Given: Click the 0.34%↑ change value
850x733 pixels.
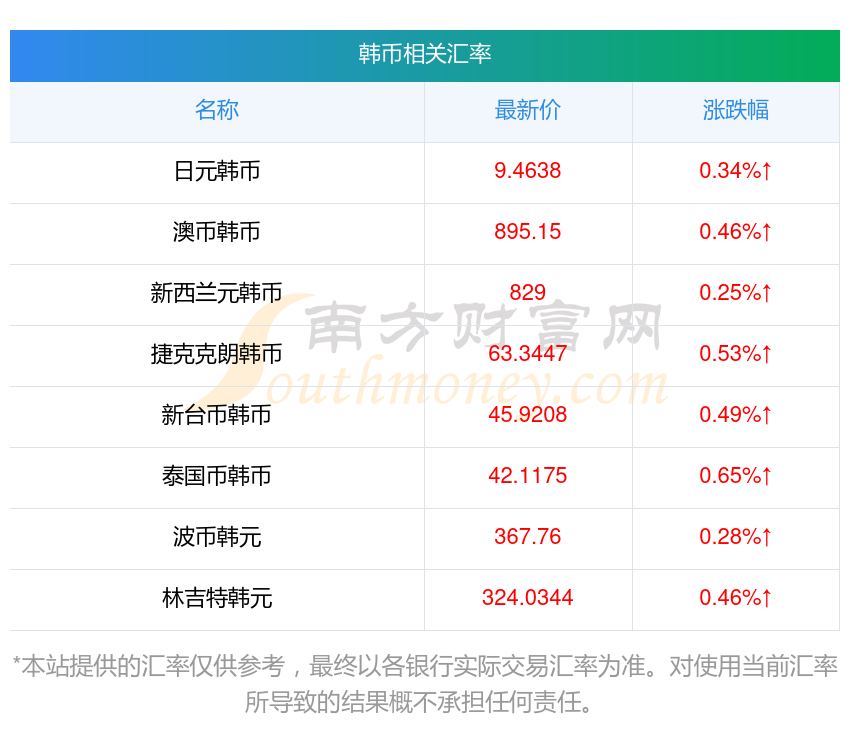Looking at the screenshot, I should point(735,171).
